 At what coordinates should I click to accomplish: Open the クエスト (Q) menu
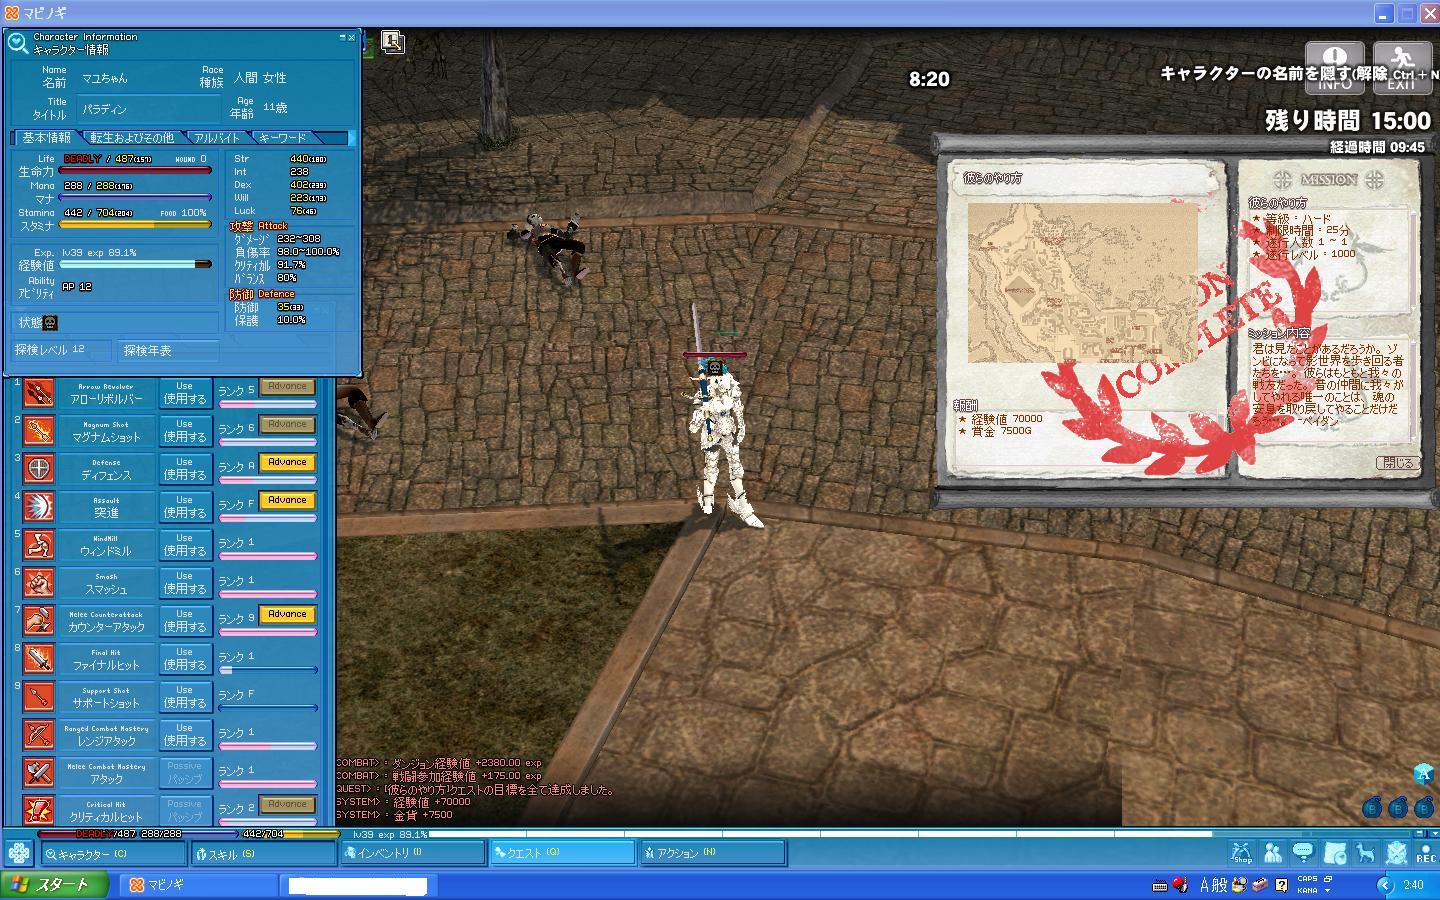[563, 853]
